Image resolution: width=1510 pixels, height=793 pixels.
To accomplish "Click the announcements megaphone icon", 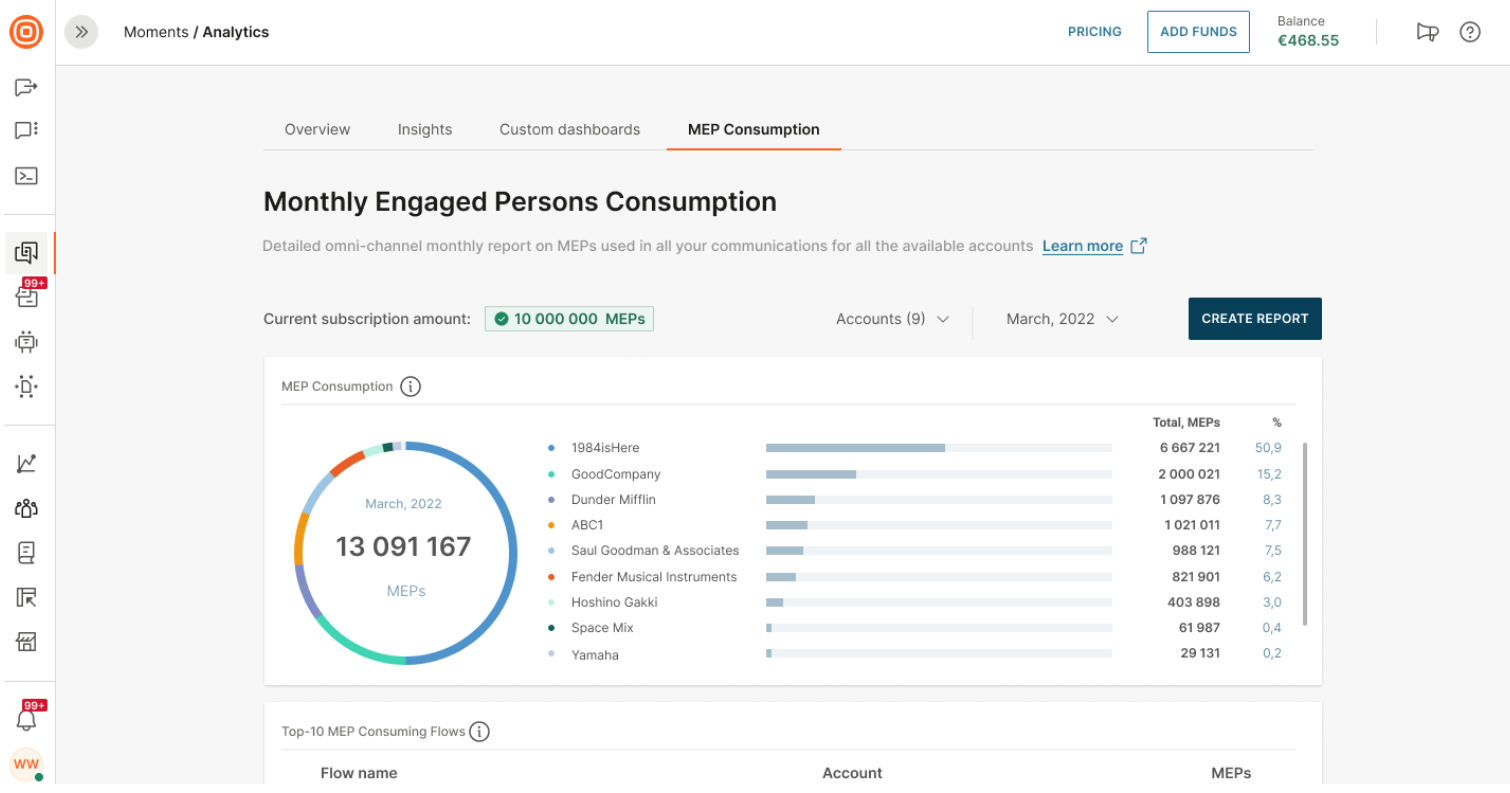I will pyautogui.click(x=1427, y=32).
